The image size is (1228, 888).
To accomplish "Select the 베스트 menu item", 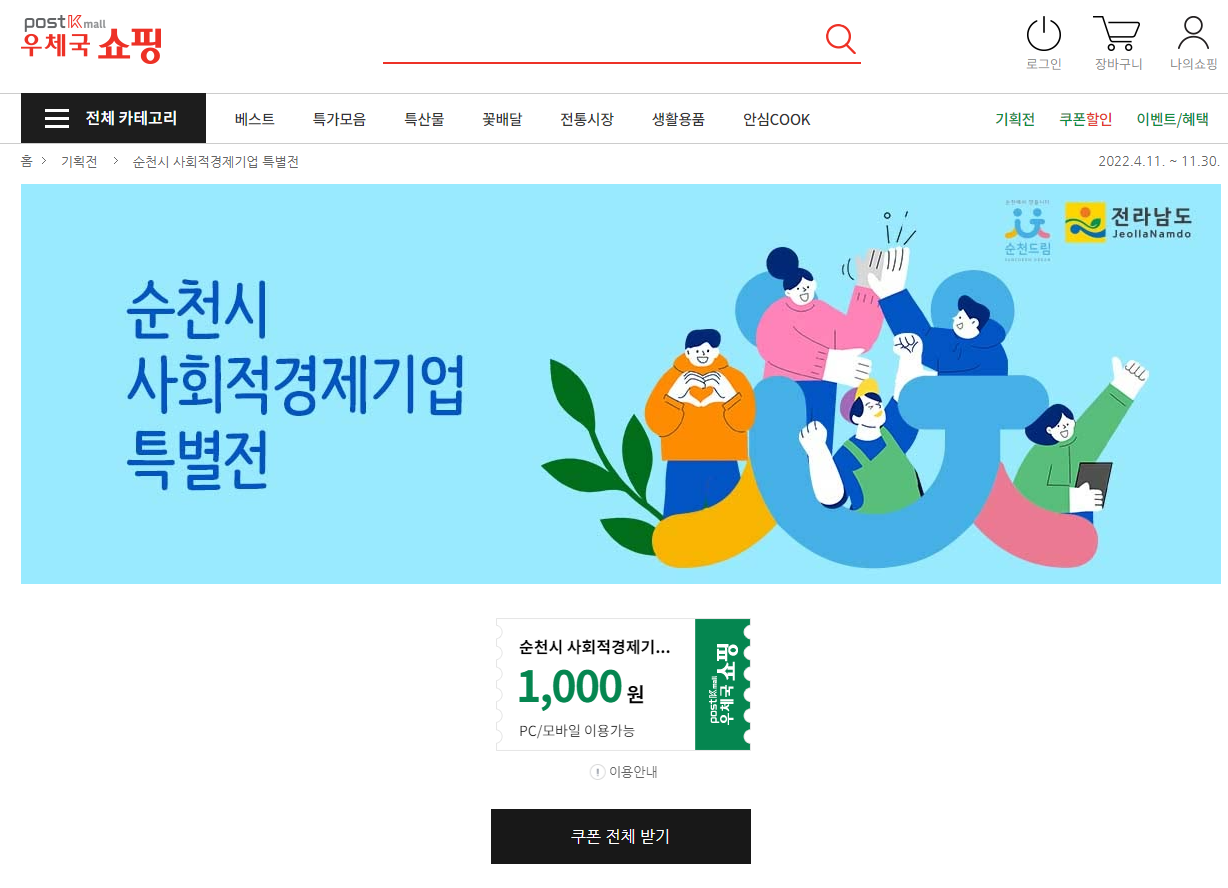I will (255, 119).
